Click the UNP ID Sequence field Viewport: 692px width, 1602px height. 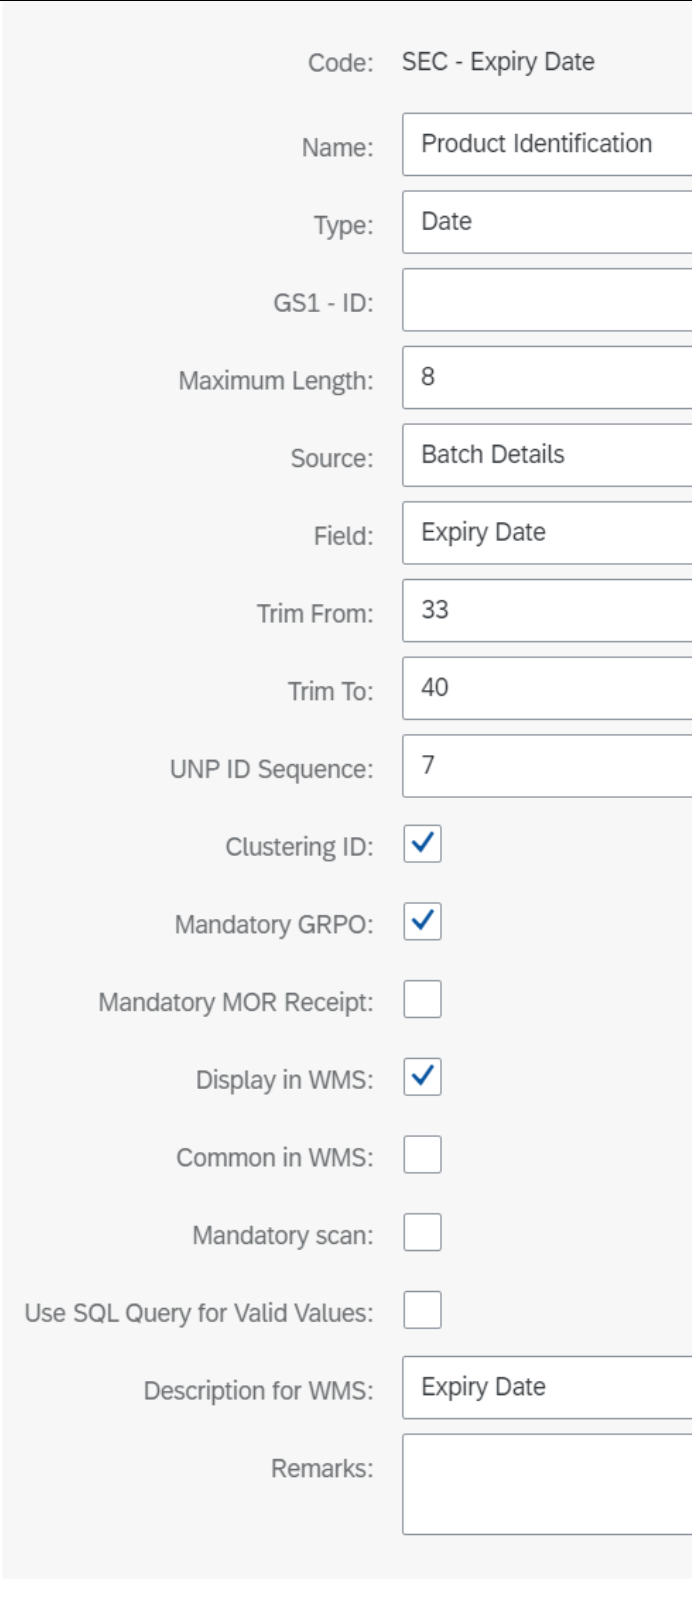[x=547, y=766]
